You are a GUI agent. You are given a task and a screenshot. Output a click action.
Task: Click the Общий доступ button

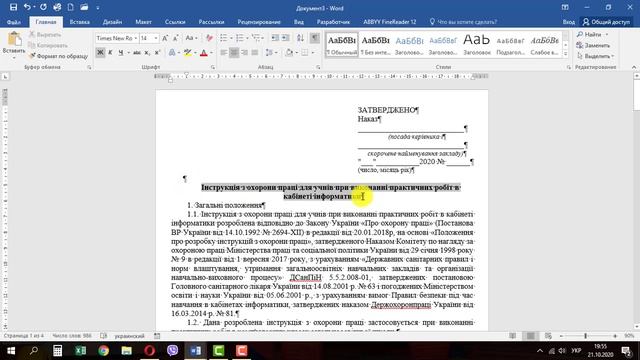(x=606, y=22)
